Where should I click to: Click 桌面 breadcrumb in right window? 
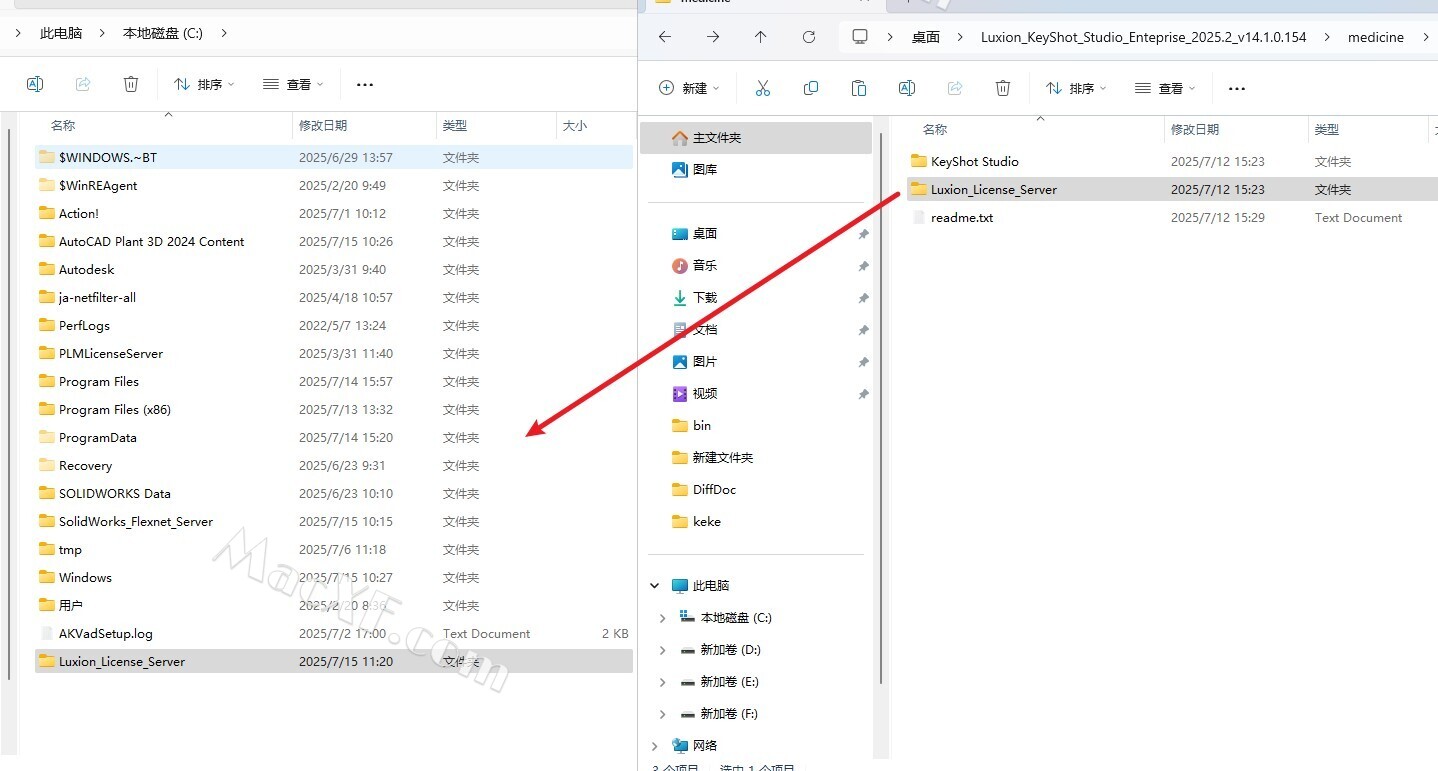click(x=926, y=37)
